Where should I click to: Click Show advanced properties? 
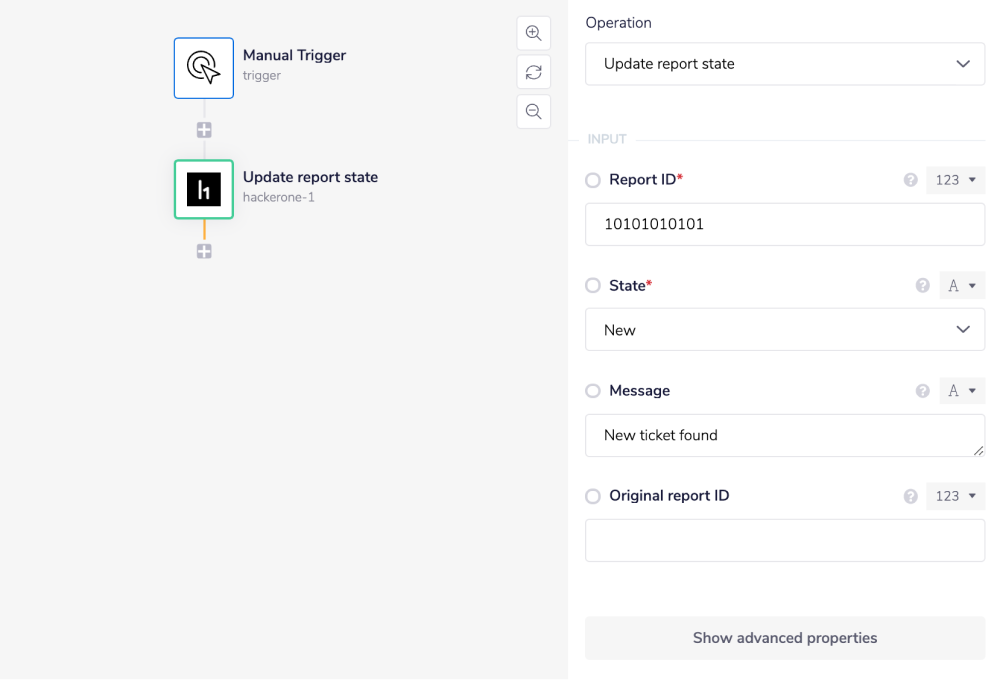[784, 637]
